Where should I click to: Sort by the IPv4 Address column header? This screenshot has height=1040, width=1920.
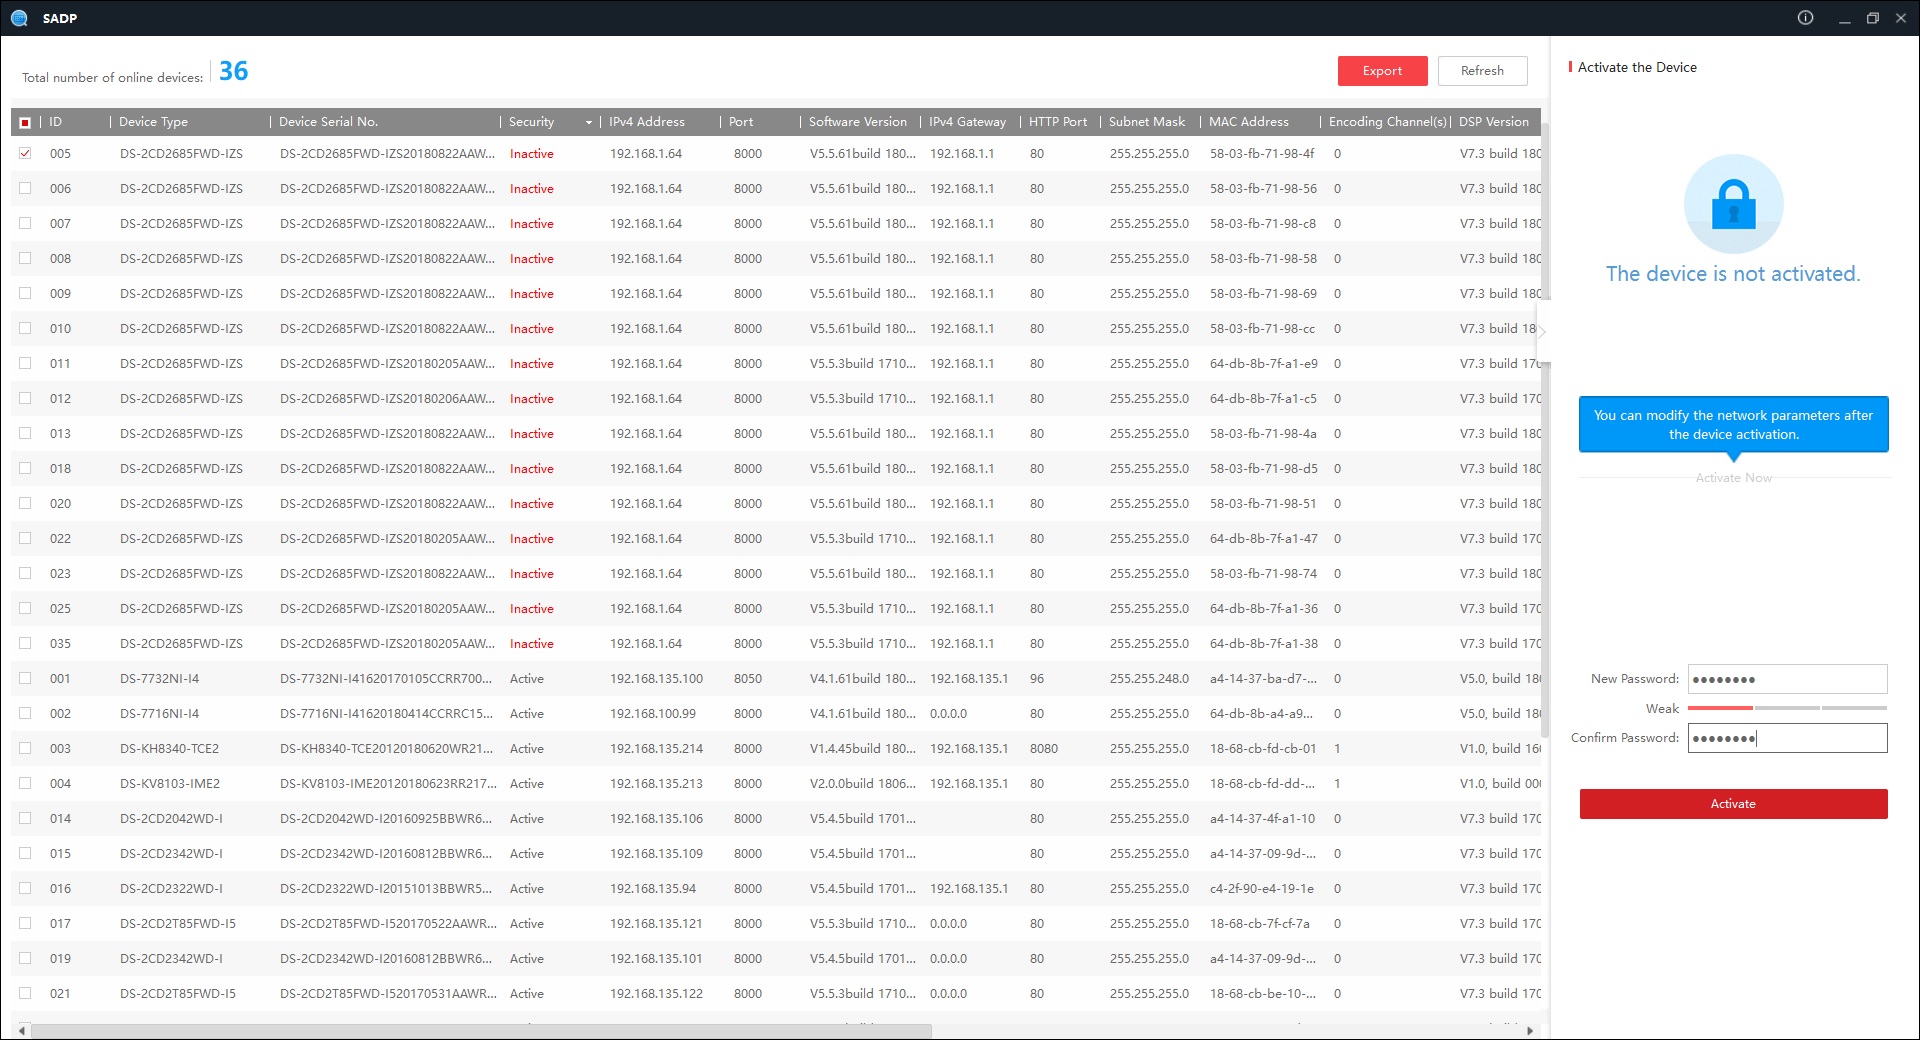pos(647,122)
